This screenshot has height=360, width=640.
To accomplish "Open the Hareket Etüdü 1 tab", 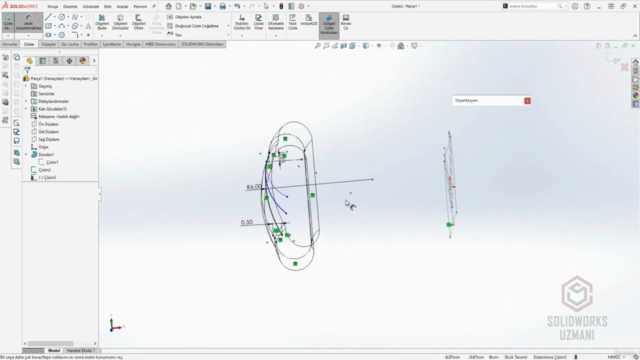I will tap(80, 351).
